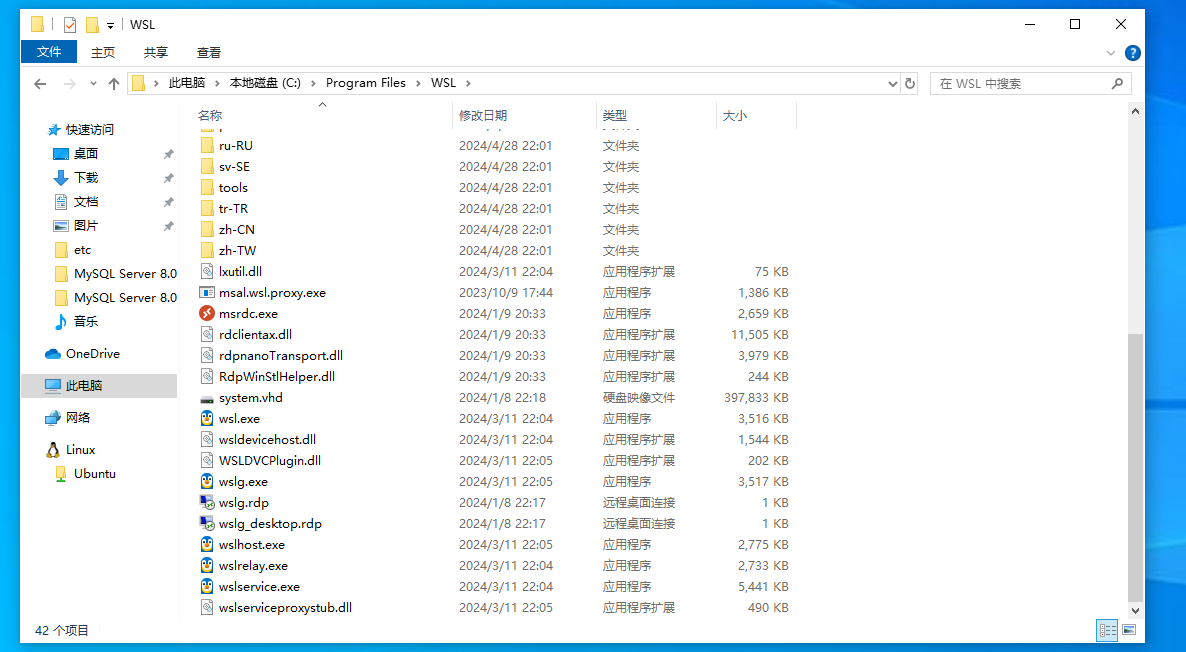The height and width of the screenshot is (652, 1186).
Task: Open Linux penguin entry in navigation pane
Action: 70,449
